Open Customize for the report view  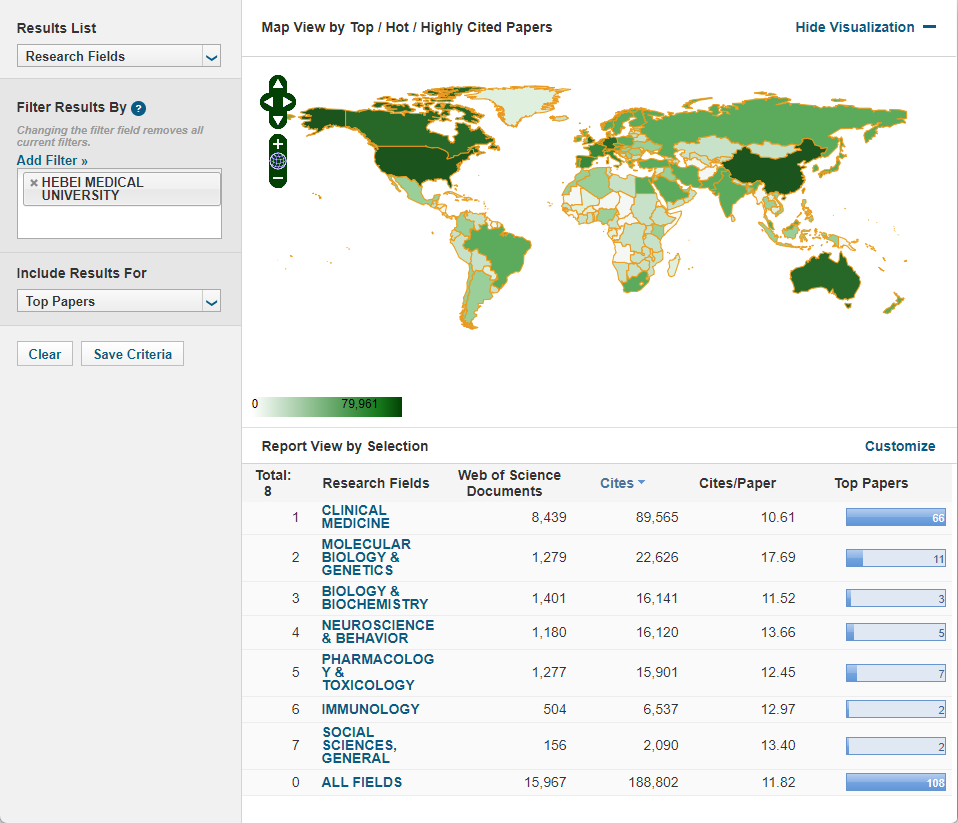tap(900, 446)
